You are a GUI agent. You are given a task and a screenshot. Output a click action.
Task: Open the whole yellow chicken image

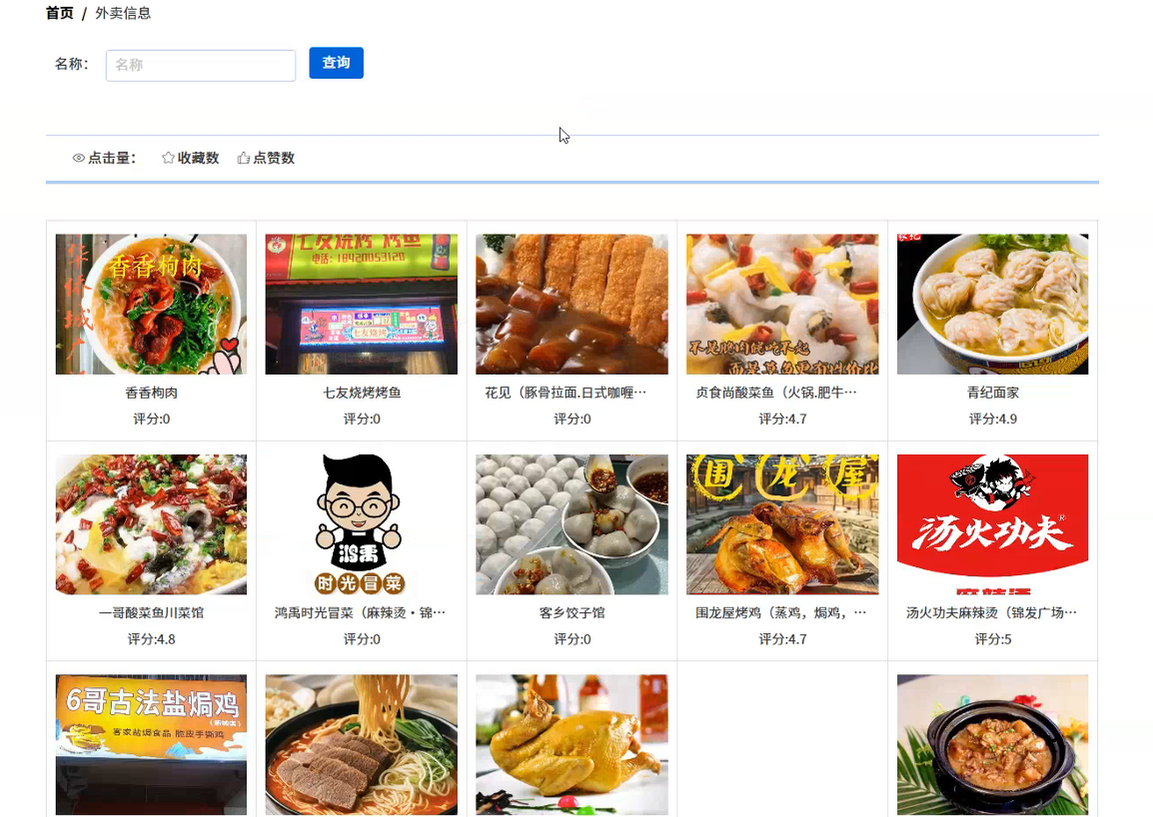[x=572, y=744]
